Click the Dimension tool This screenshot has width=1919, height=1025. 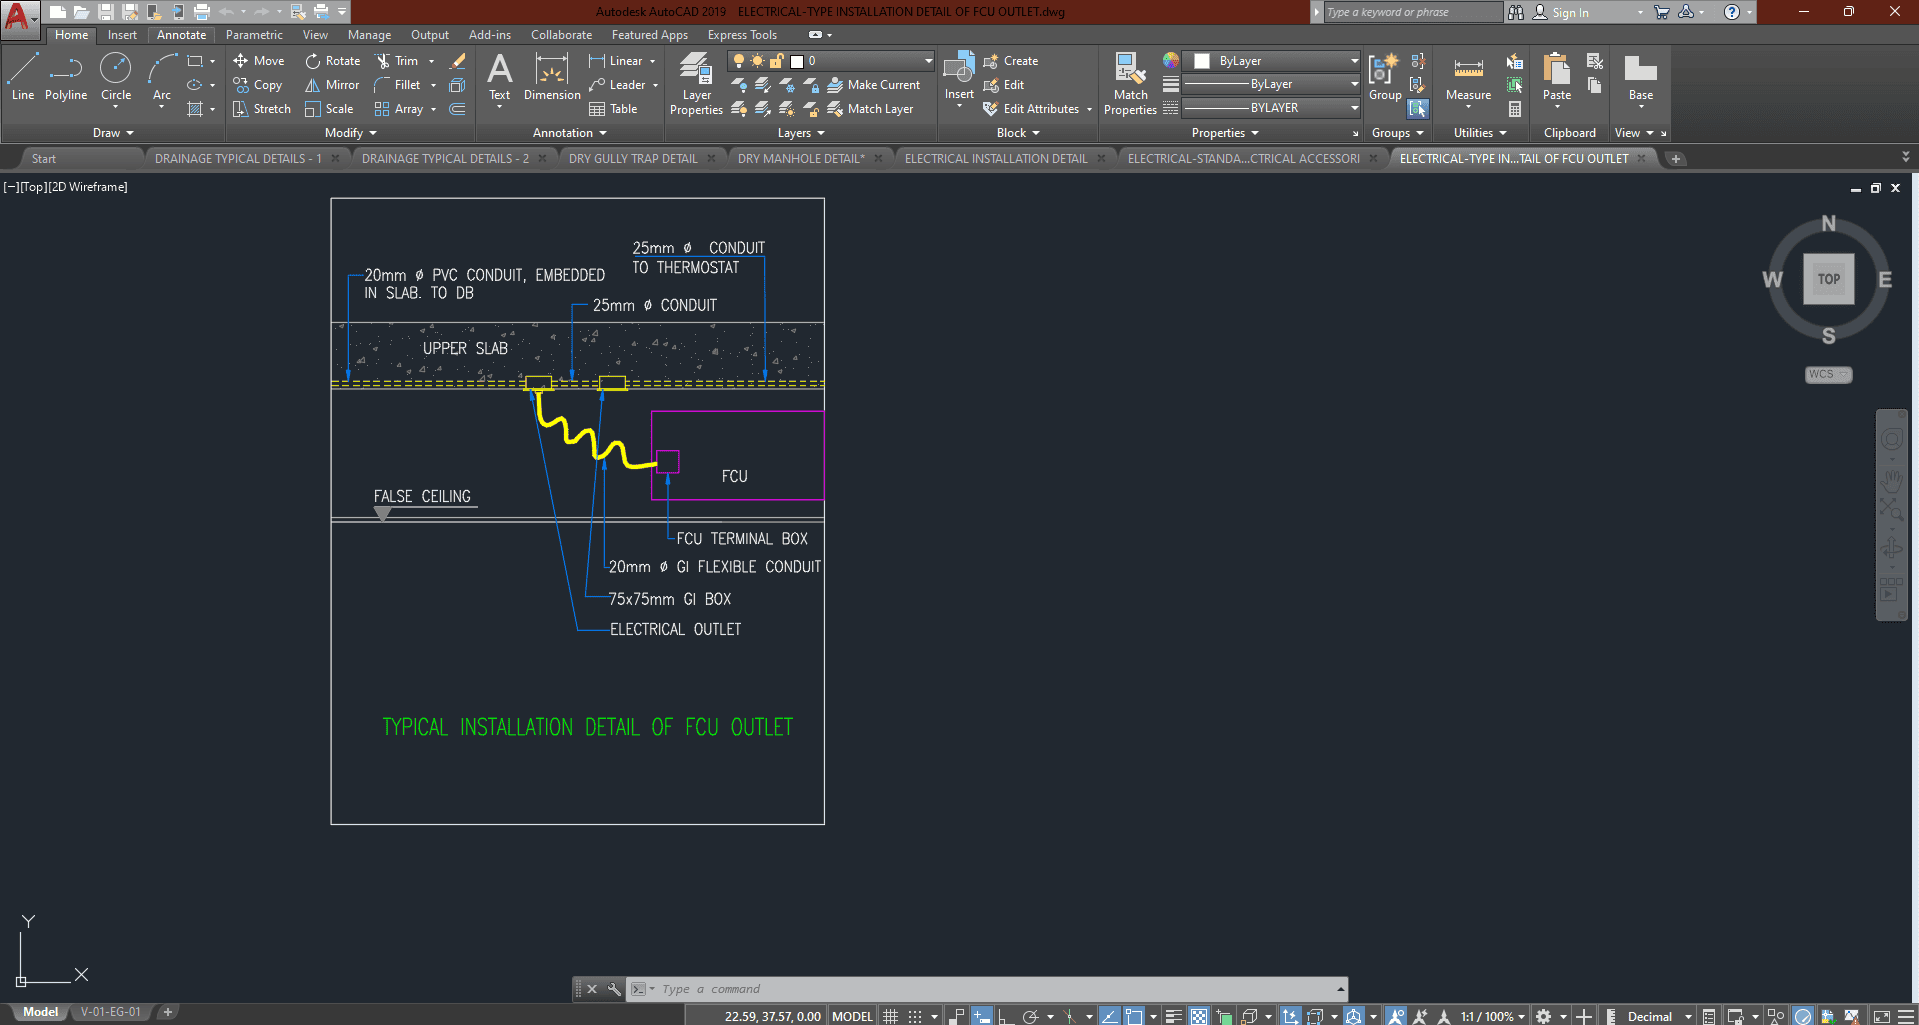pos(552,77)
